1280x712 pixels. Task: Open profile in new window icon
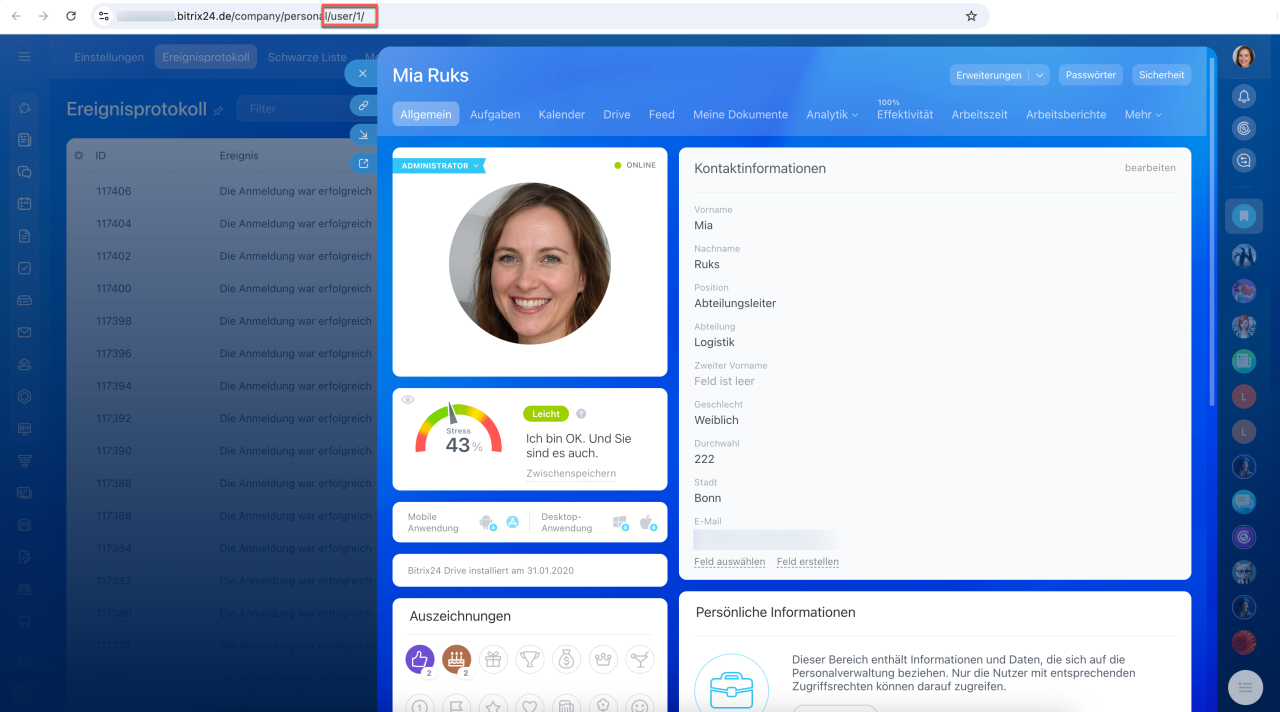[x=363, y=163]
